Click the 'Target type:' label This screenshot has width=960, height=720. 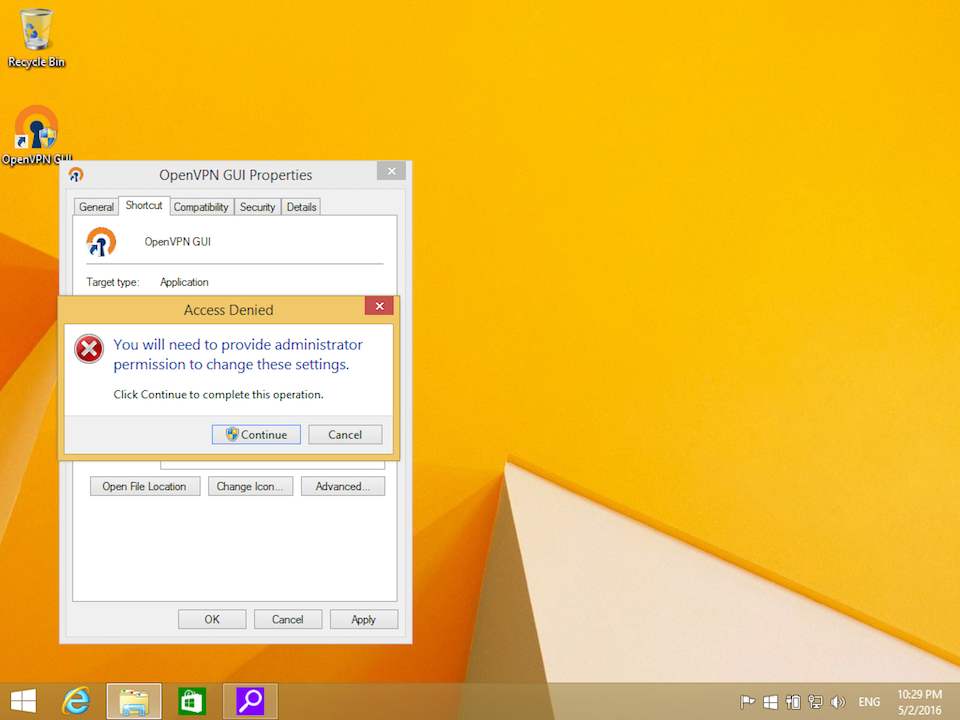coord(113,282)
